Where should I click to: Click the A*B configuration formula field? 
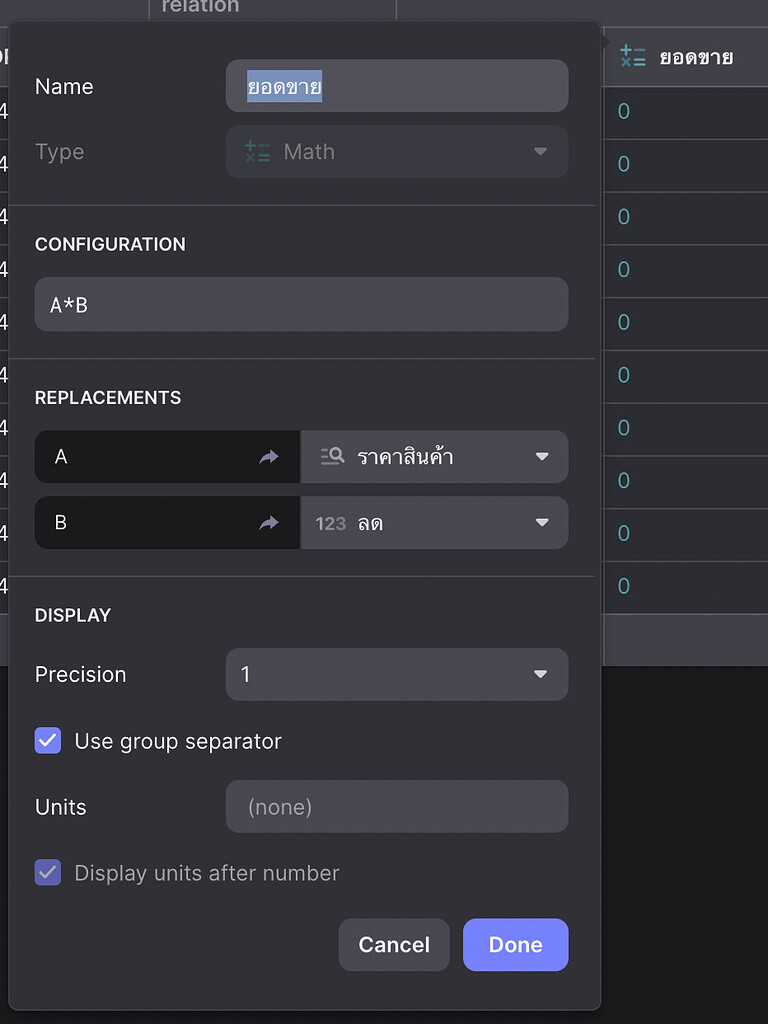(x=301, y=304)
